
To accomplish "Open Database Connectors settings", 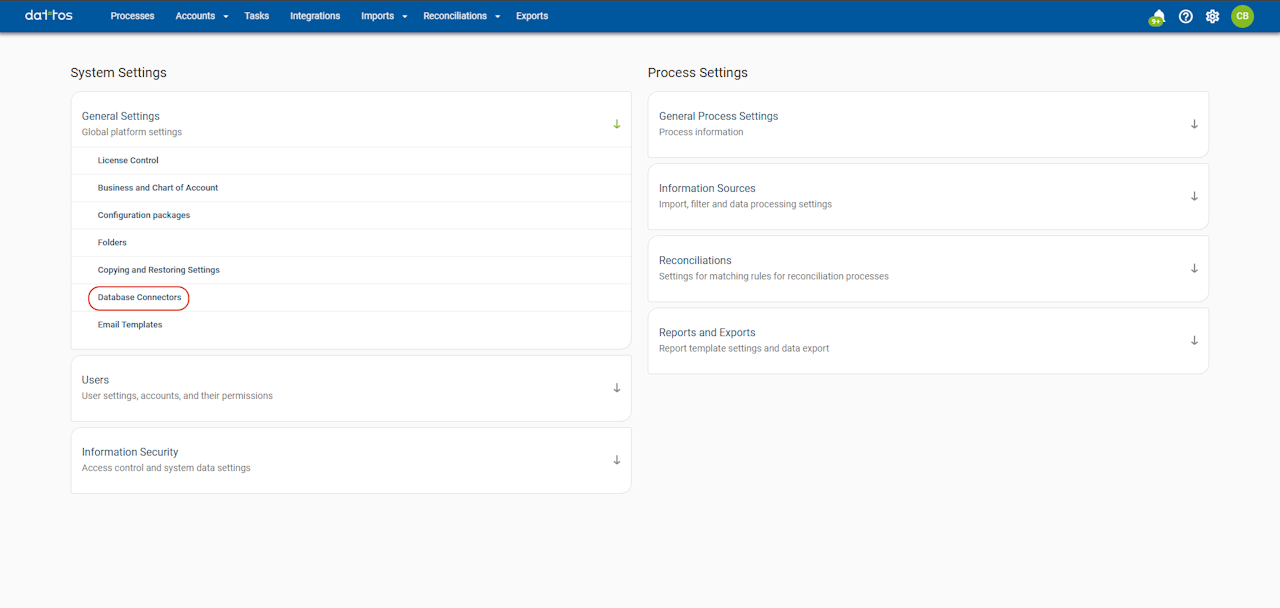I will (140, 298).
